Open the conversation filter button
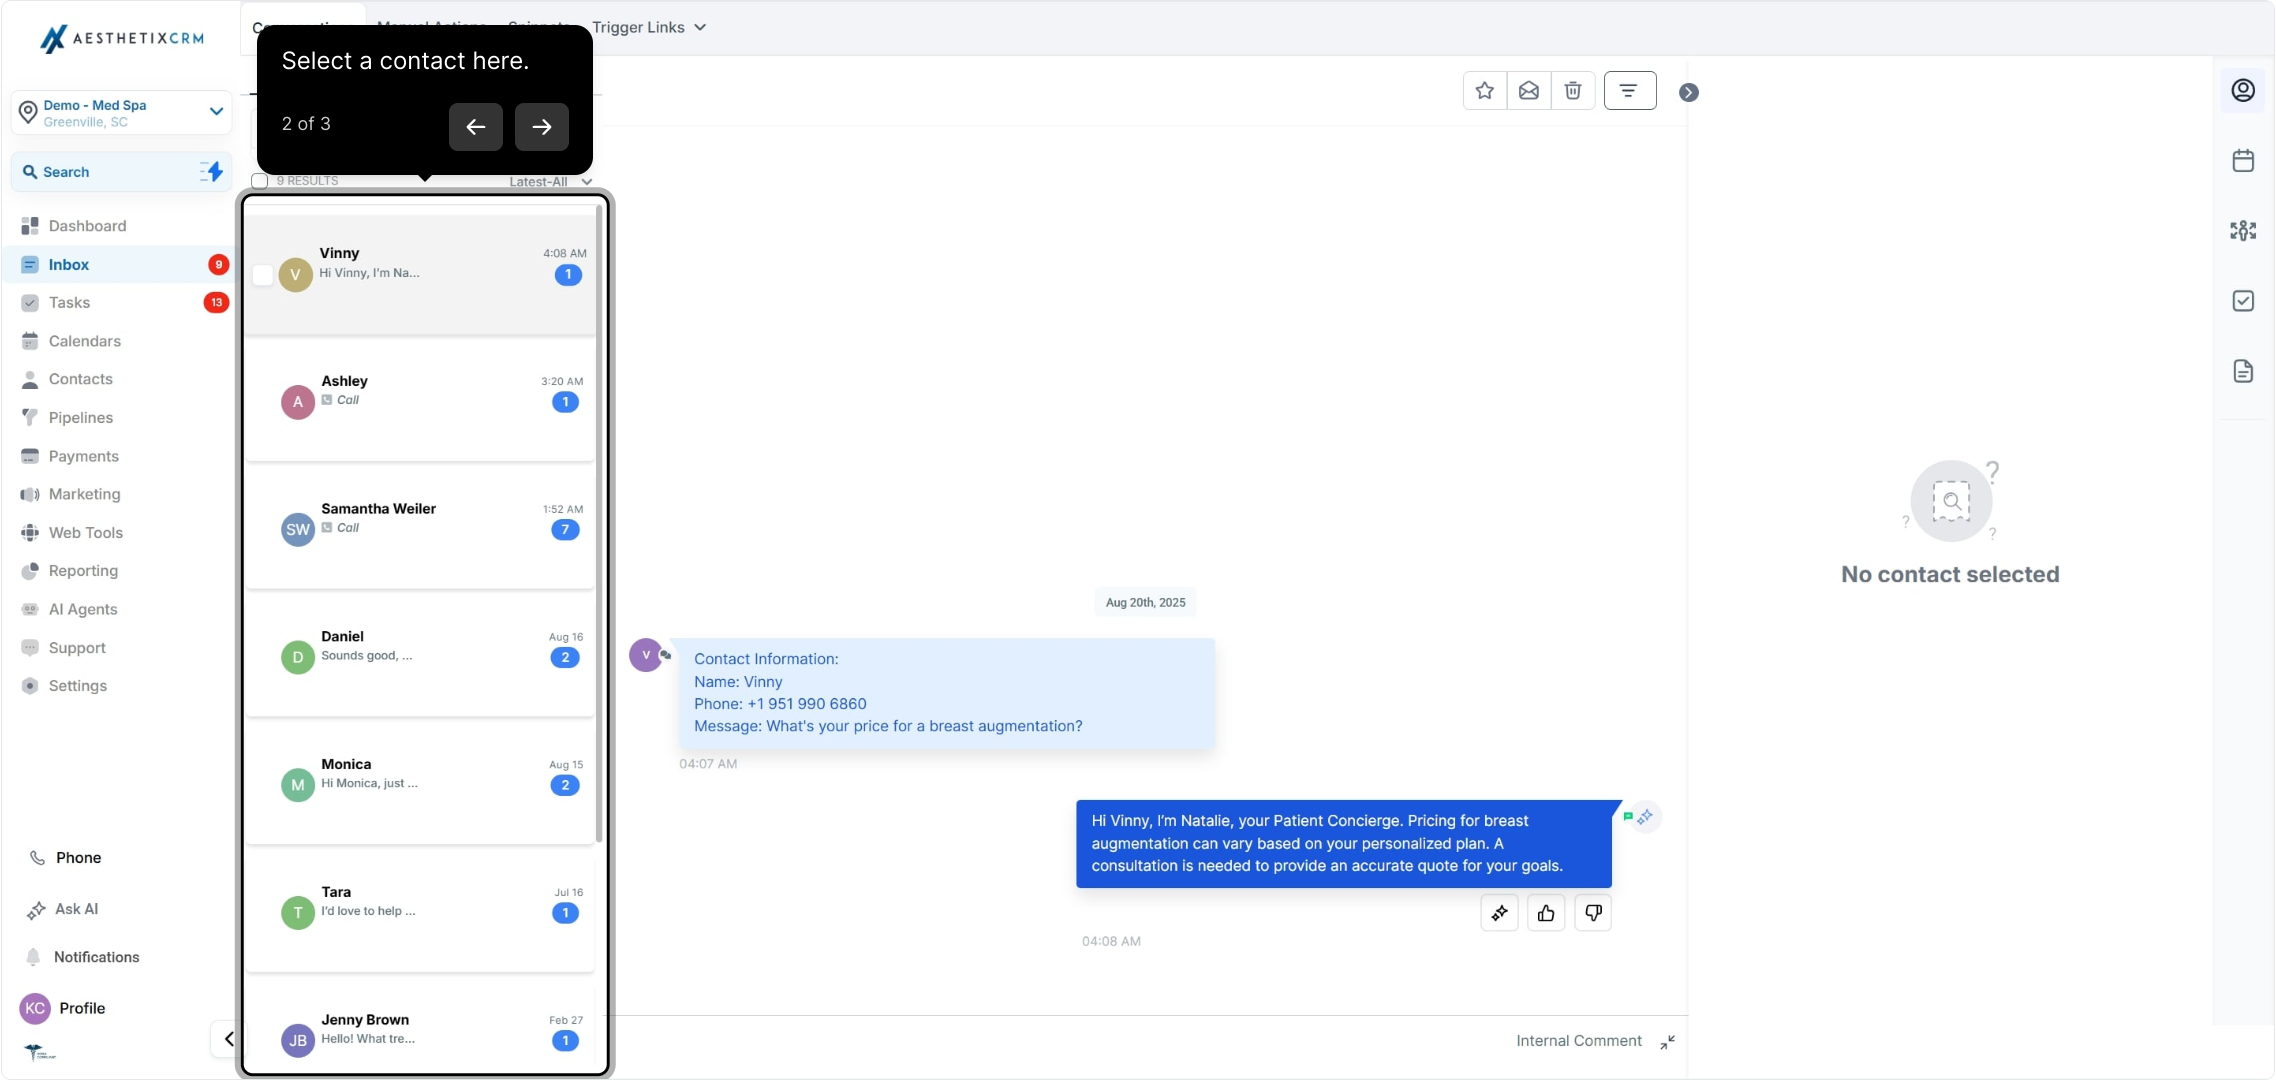Screen dimensions: 2276x1080 coord(1630,91)
